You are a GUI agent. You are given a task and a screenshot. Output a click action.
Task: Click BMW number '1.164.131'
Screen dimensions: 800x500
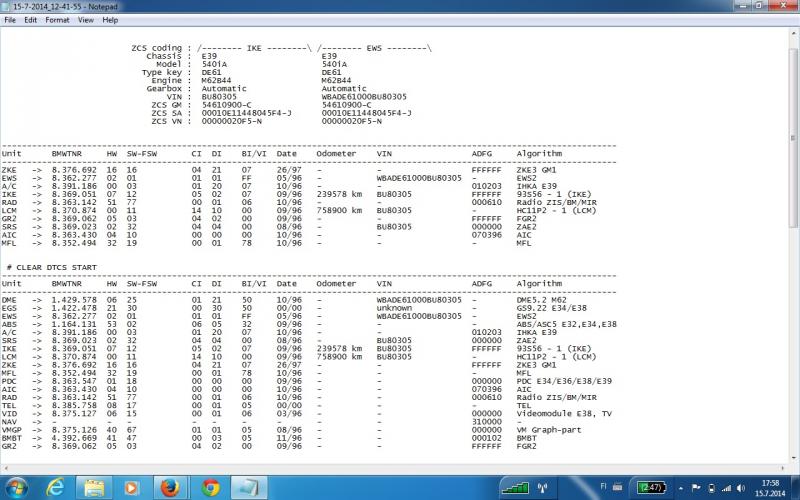tap(74, 324)
